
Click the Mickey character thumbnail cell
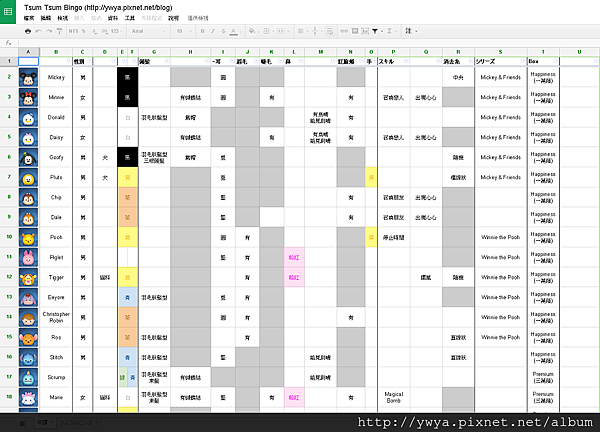28,77
